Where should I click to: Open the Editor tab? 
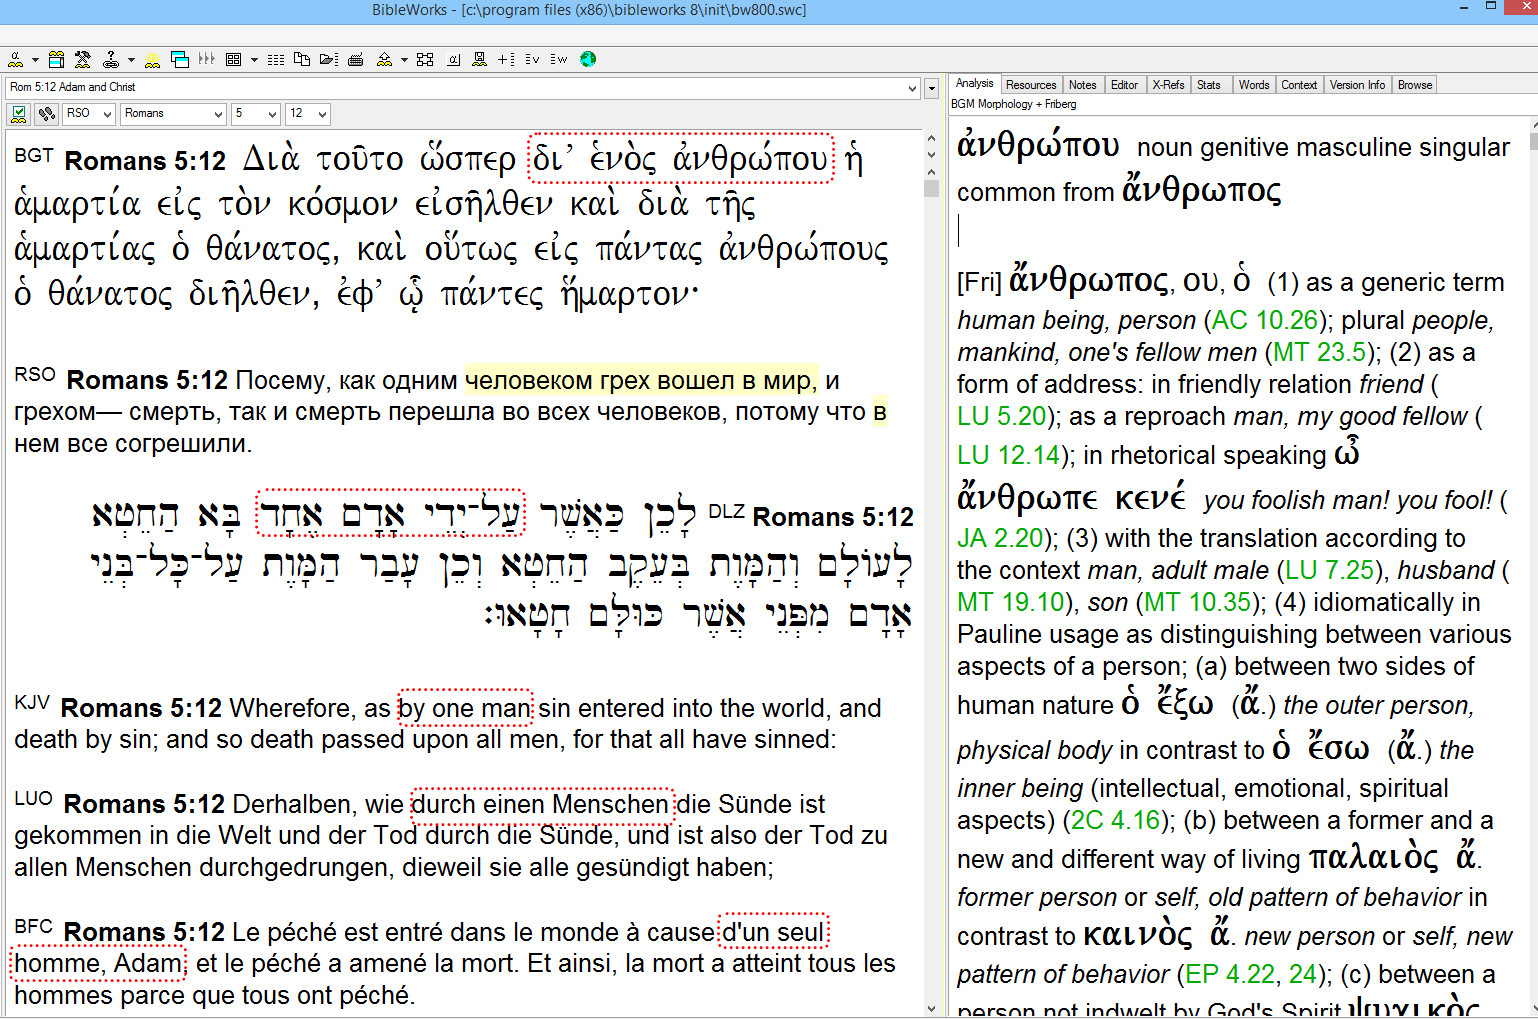point(1124,85)
